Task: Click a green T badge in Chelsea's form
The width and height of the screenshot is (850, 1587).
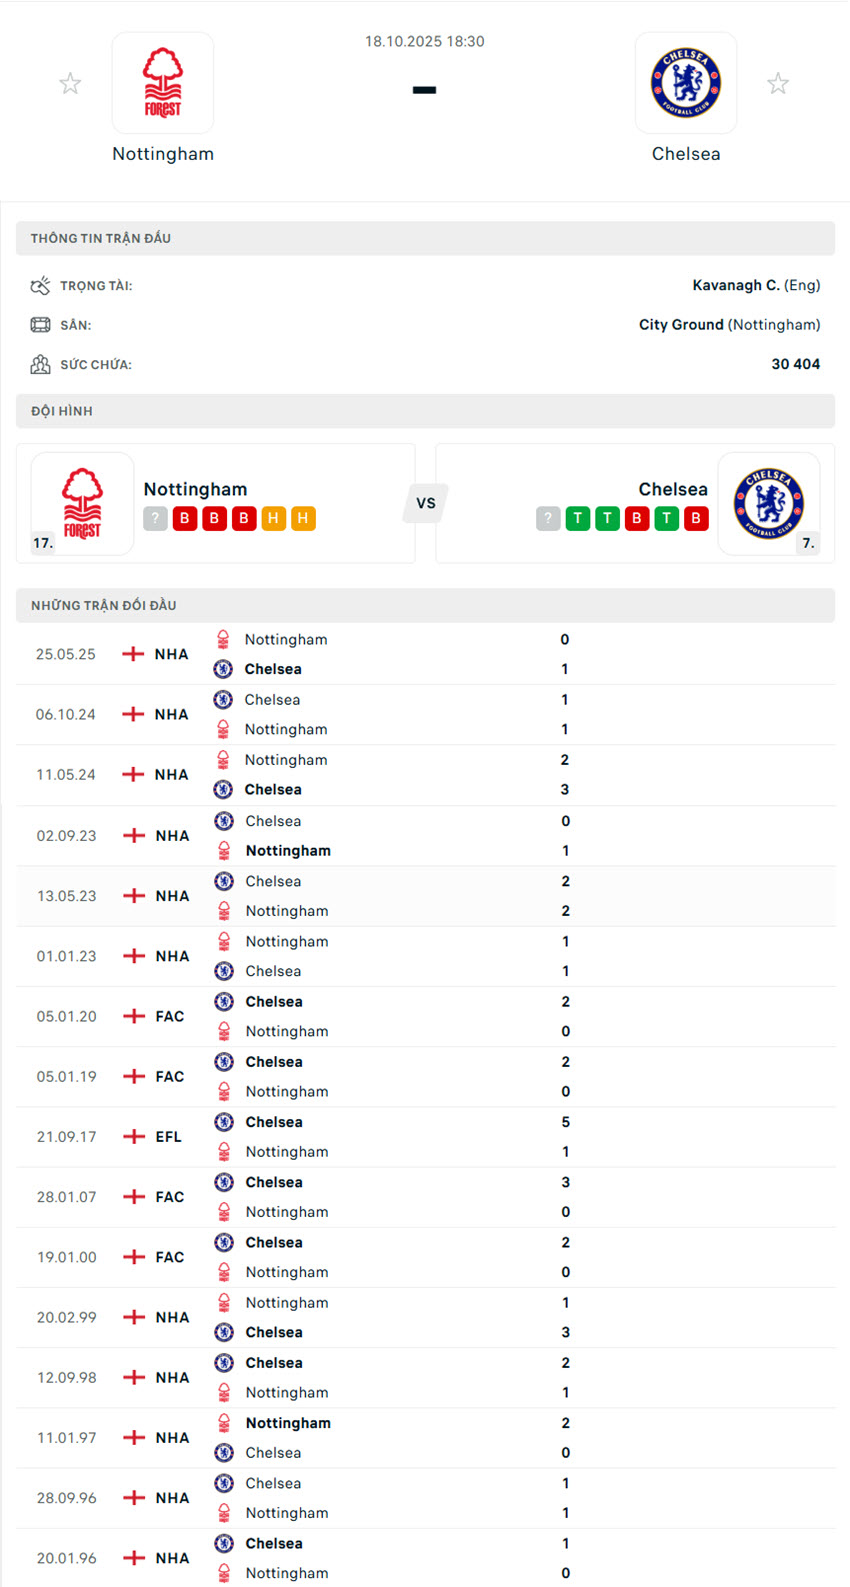Action: coord(577,518)
